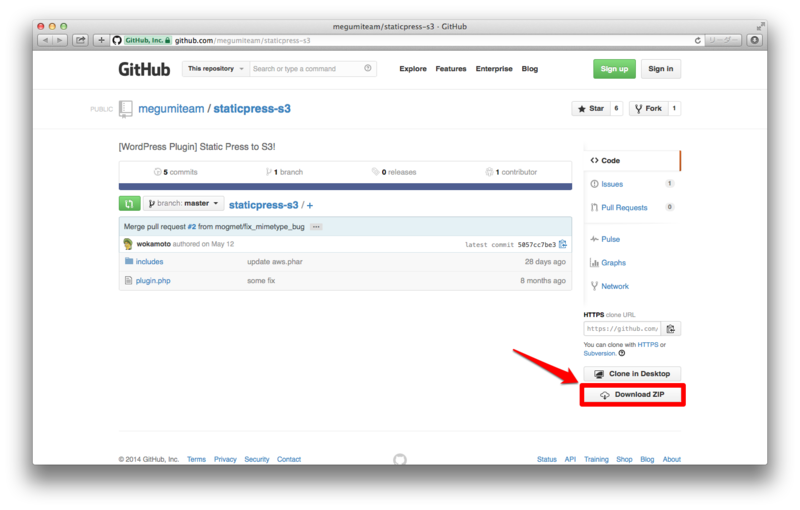Click the search help question mark icon

point(368,68)
